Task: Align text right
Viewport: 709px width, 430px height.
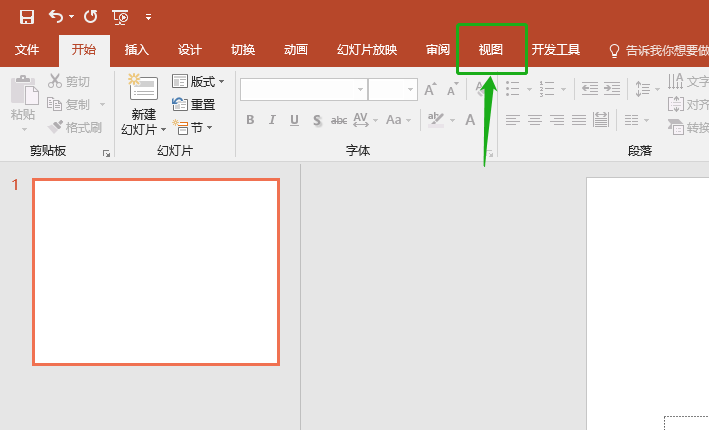Action: pos(557,120)
